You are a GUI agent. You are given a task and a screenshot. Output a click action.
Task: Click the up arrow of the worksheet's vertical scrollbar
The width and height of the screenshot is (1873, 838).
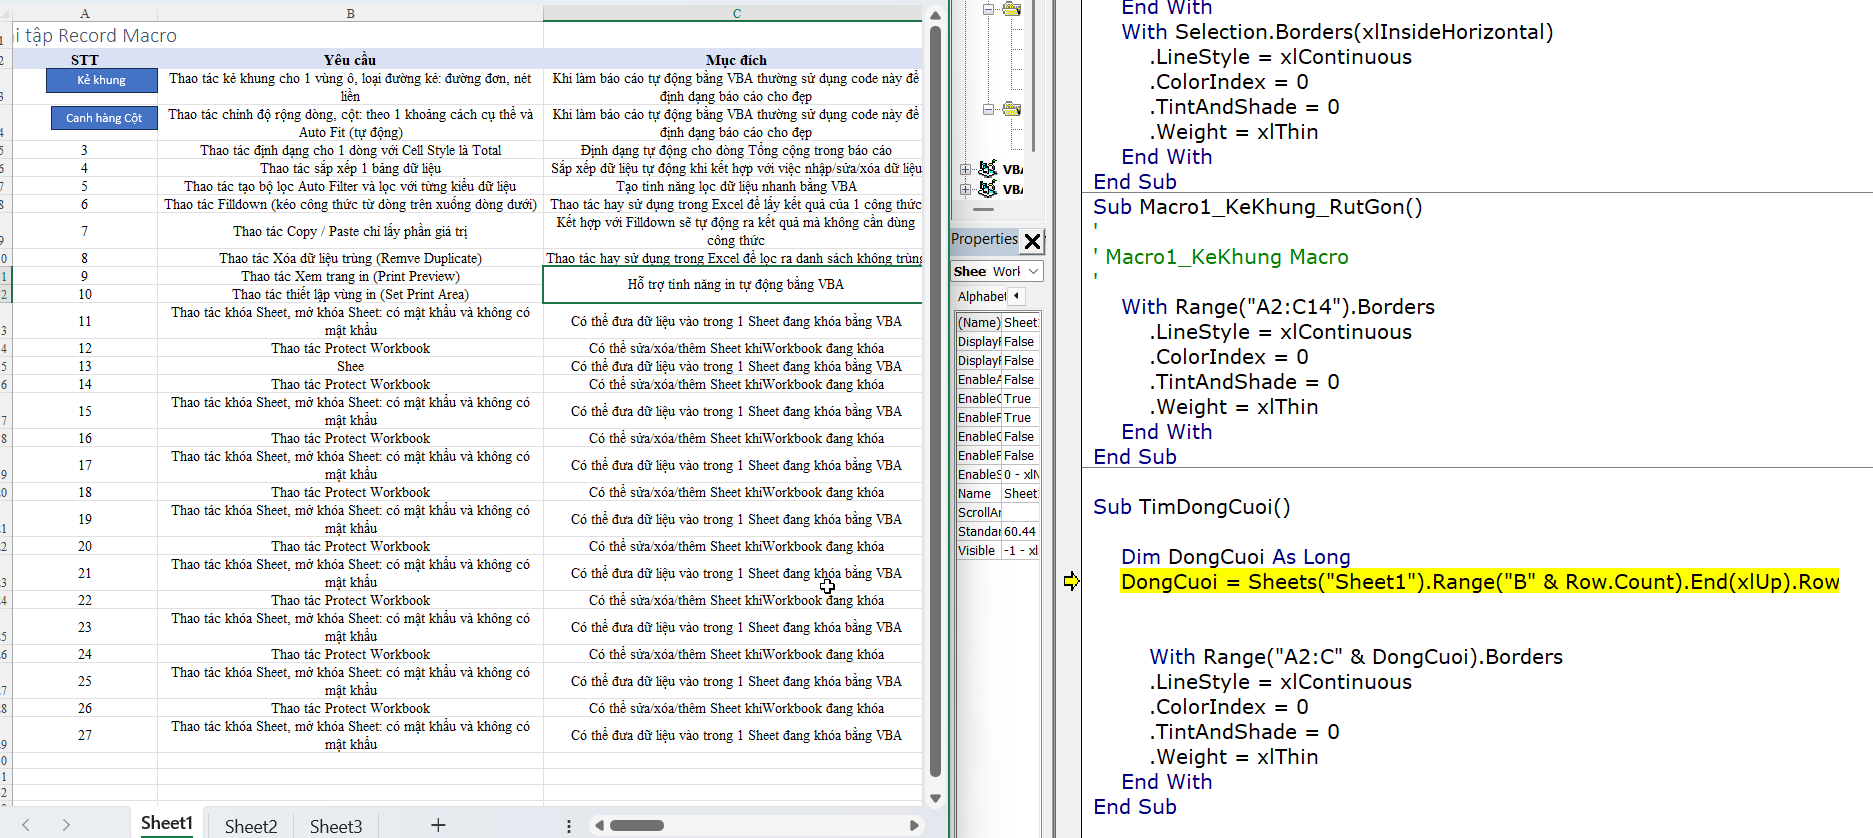coord(935,15)
